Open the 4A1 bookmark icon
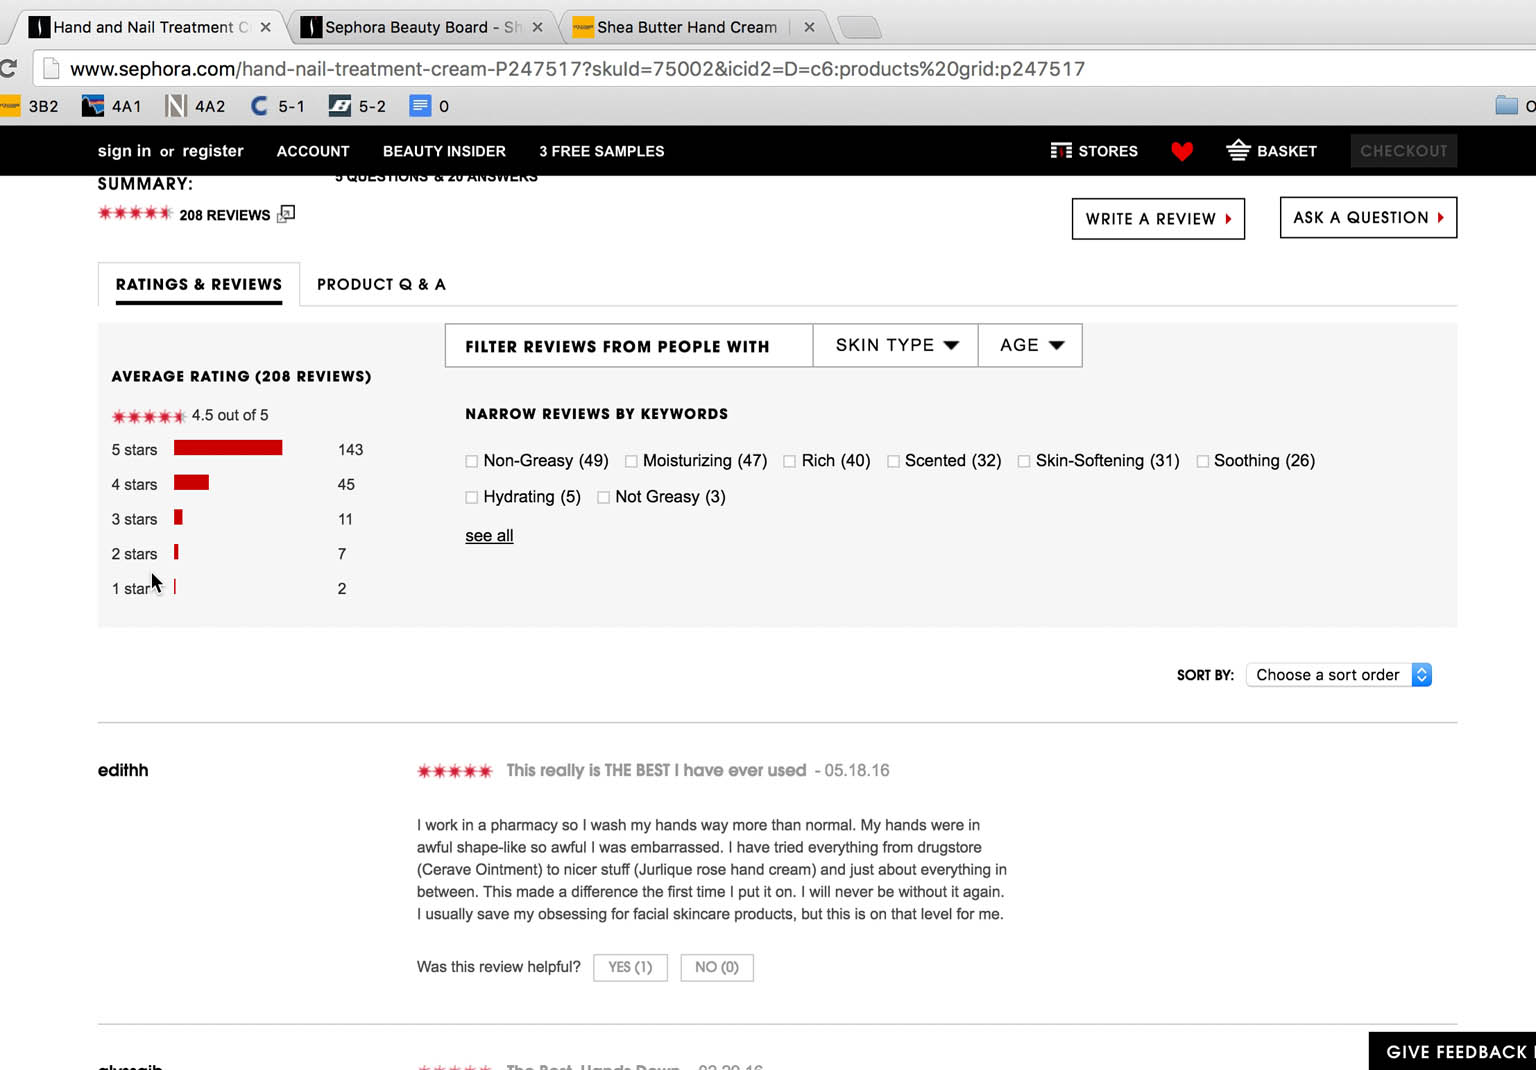Viewport: 1536px width, 1070px height. [93, 106]
